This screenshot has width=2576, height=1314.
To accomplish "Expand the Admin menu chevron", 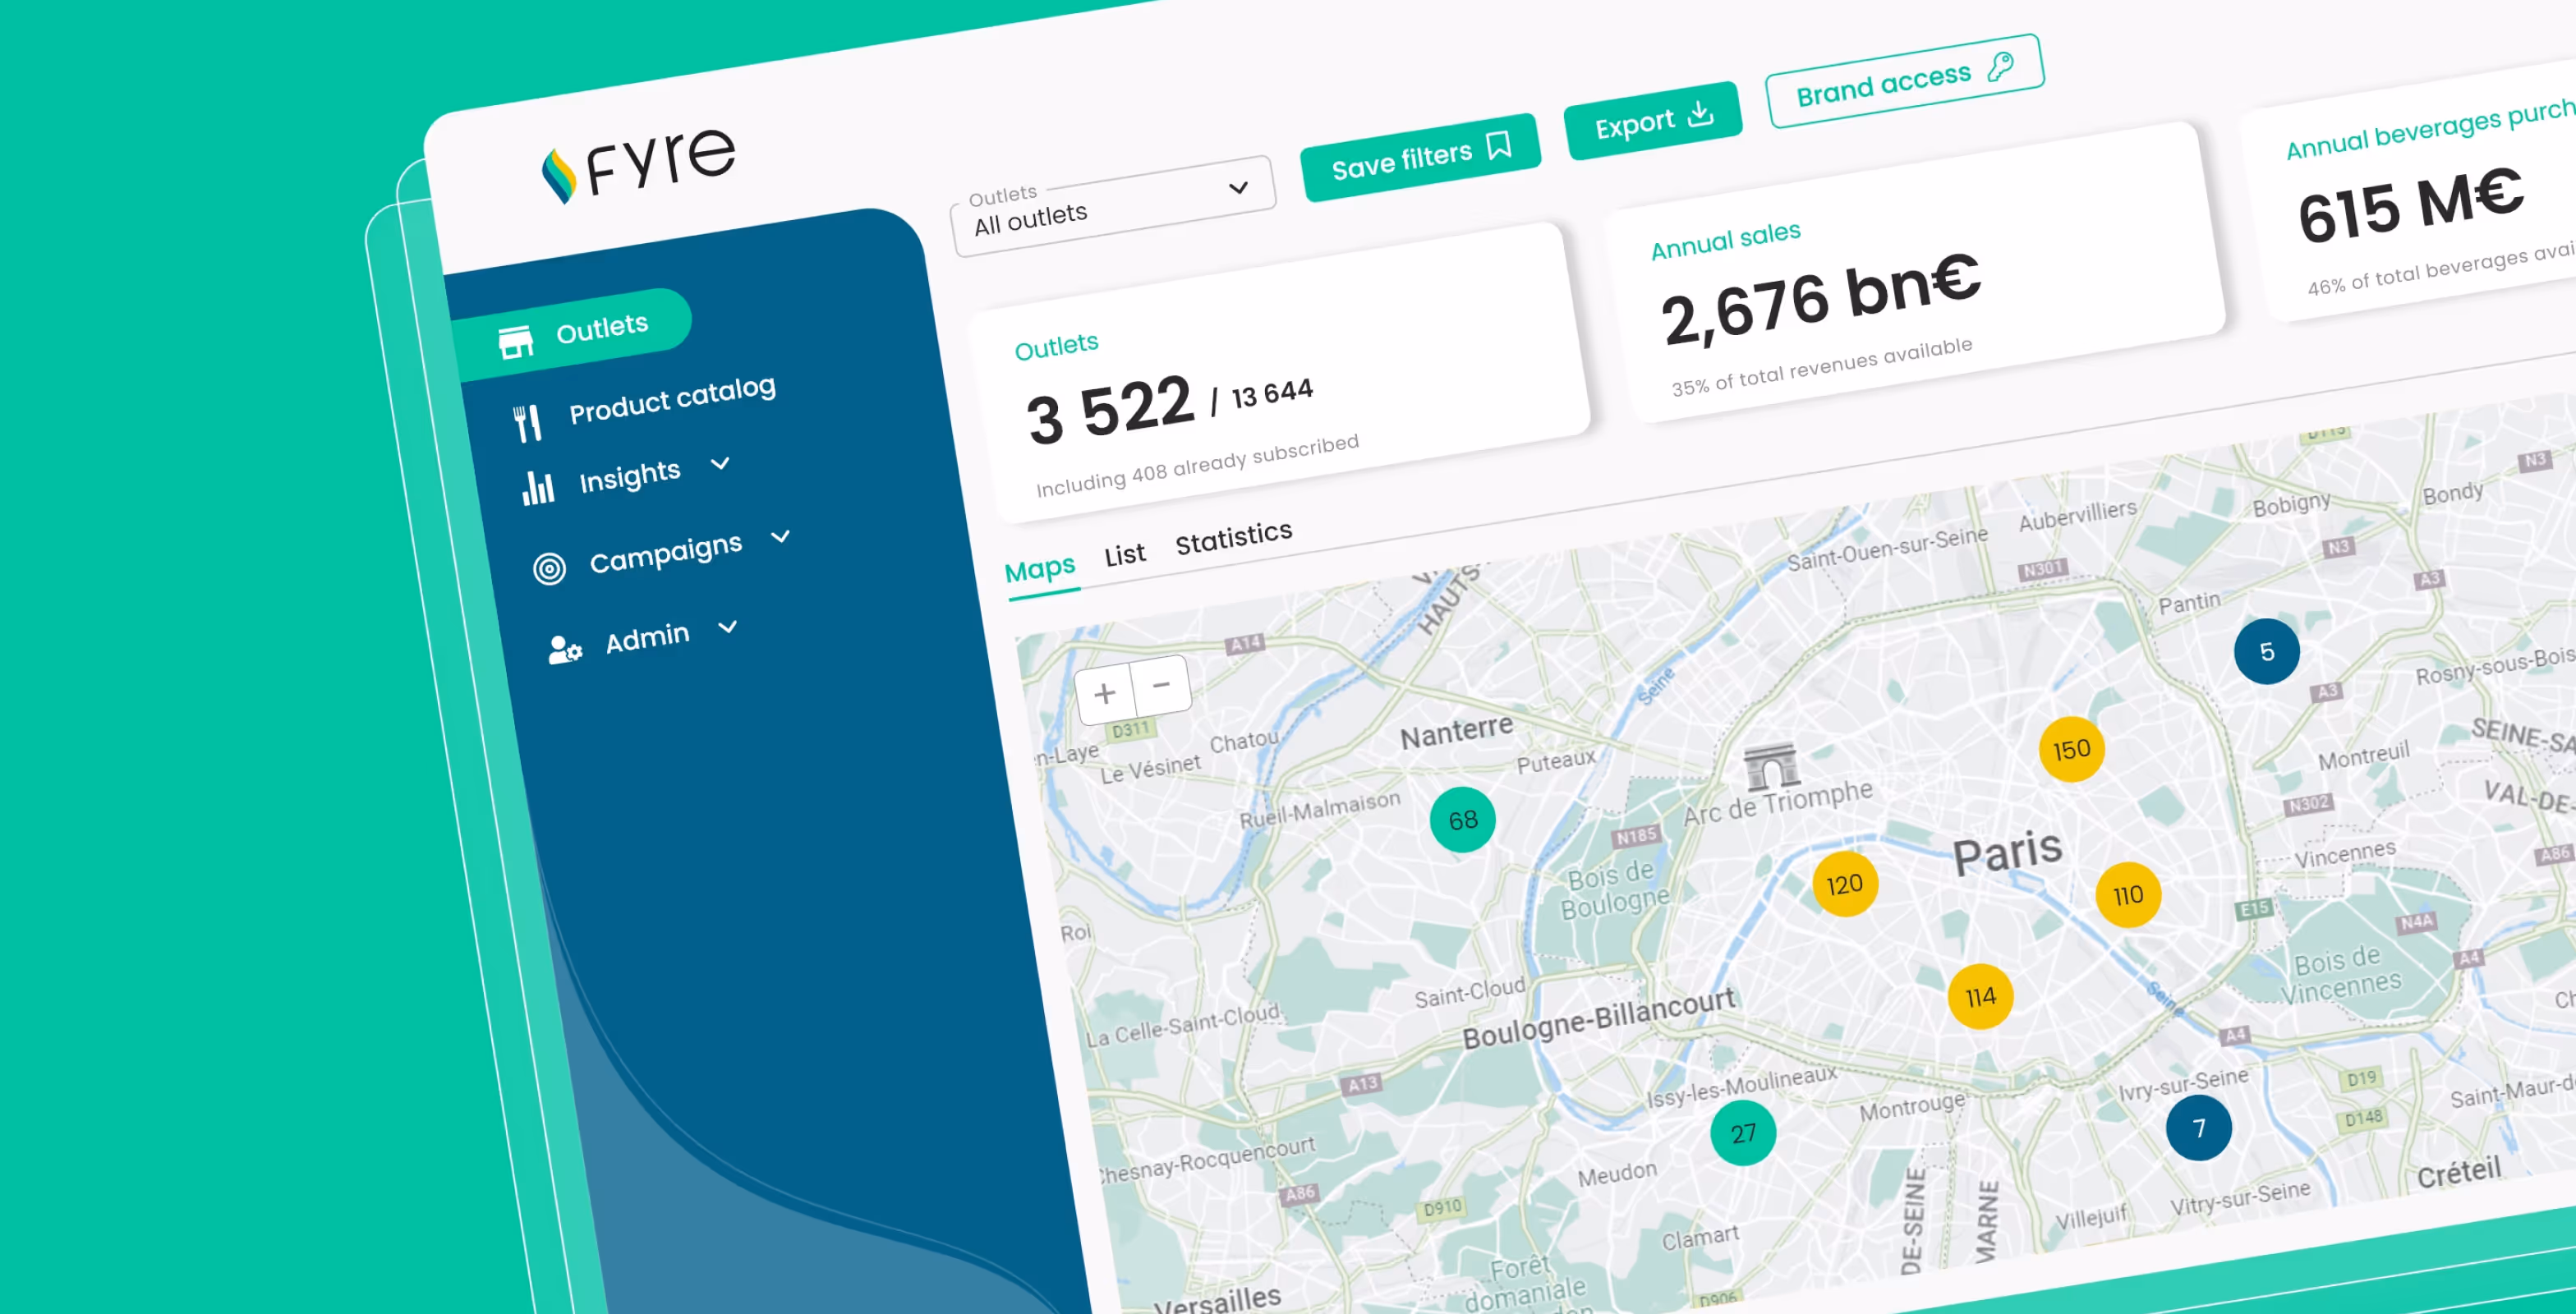I will pos(728,627).
